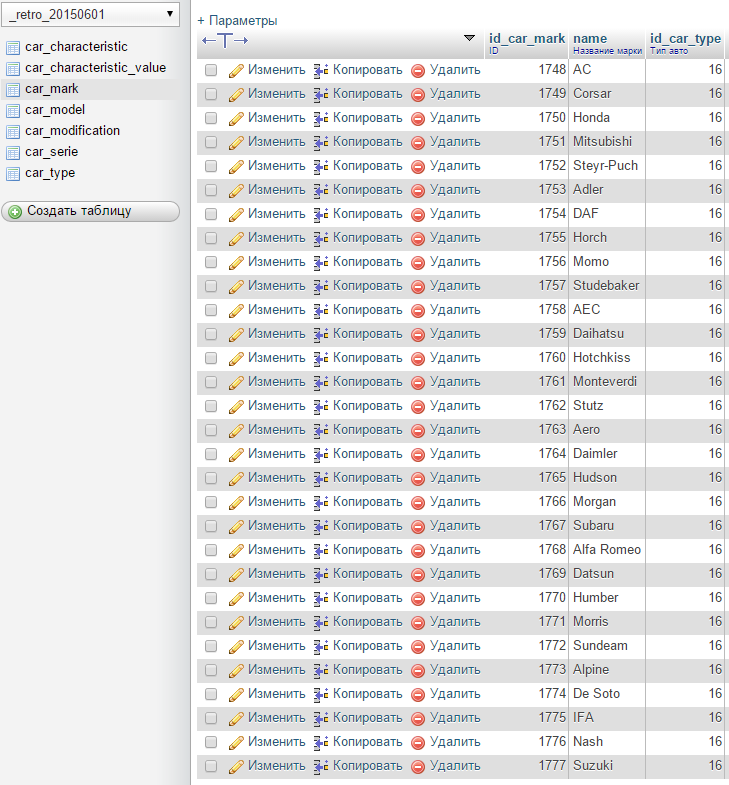Click the pencil edit icon for DAF row
Image resolution: width=729 pixels, height=785 pixels.
(236, 215)
